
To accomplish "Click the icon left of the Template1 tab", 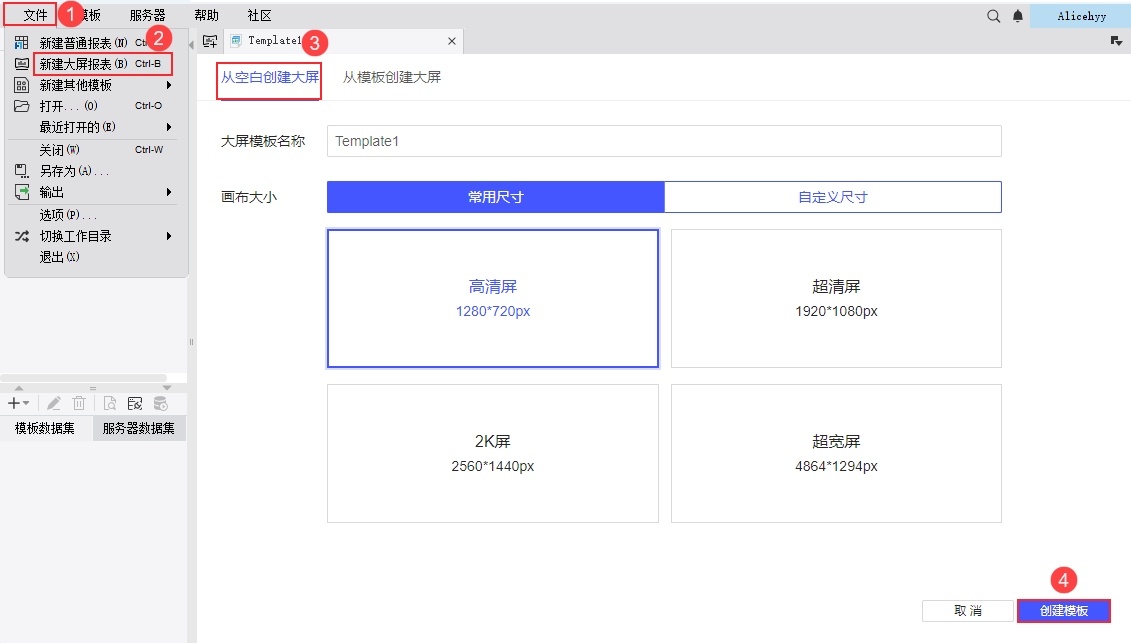I will (x=210, y=41).
